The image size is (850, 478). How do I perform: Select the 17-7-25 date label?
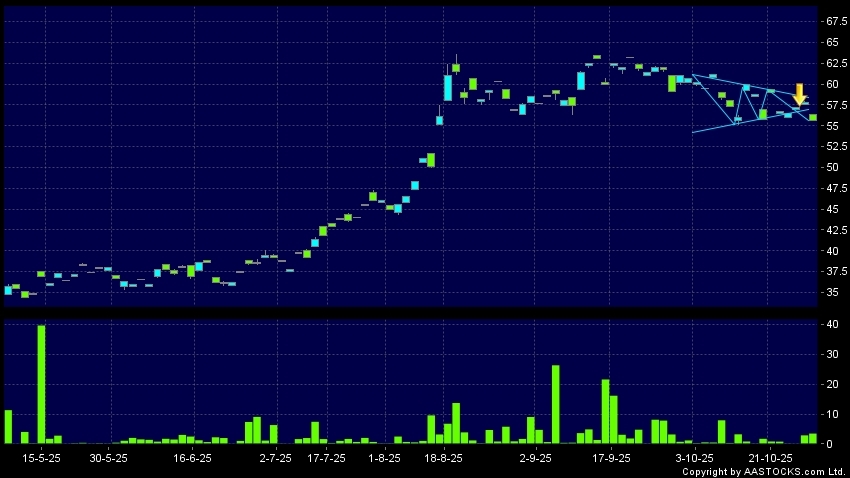326,458
